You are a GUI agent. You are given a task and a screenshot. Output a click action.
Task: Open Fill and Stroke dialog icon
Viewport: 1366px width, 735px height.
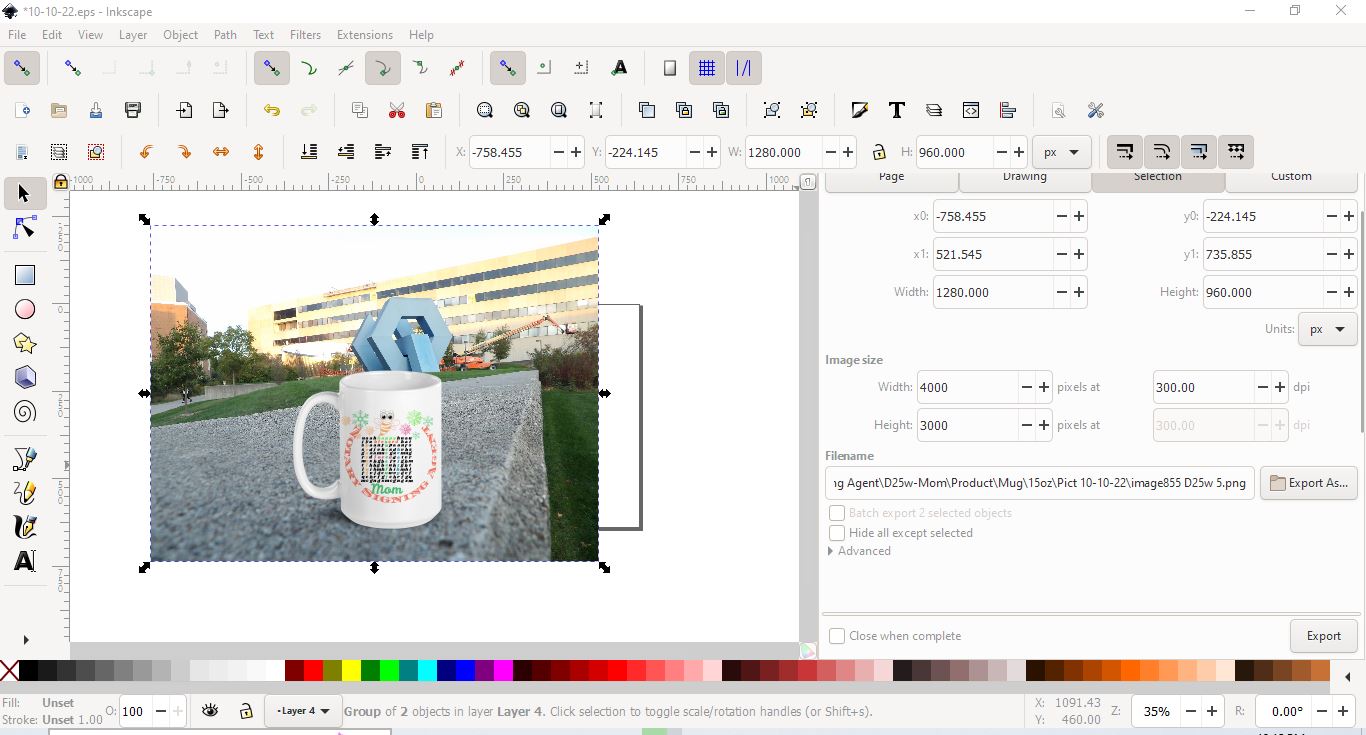click(859, 110)
